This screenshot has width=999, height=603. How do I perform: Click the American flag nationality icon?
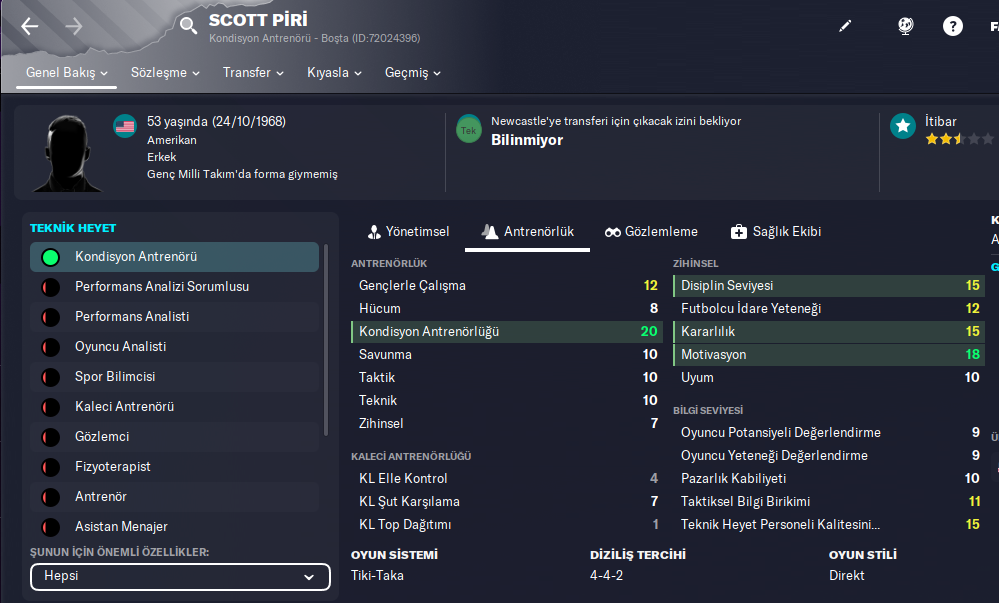pos(125,127)
